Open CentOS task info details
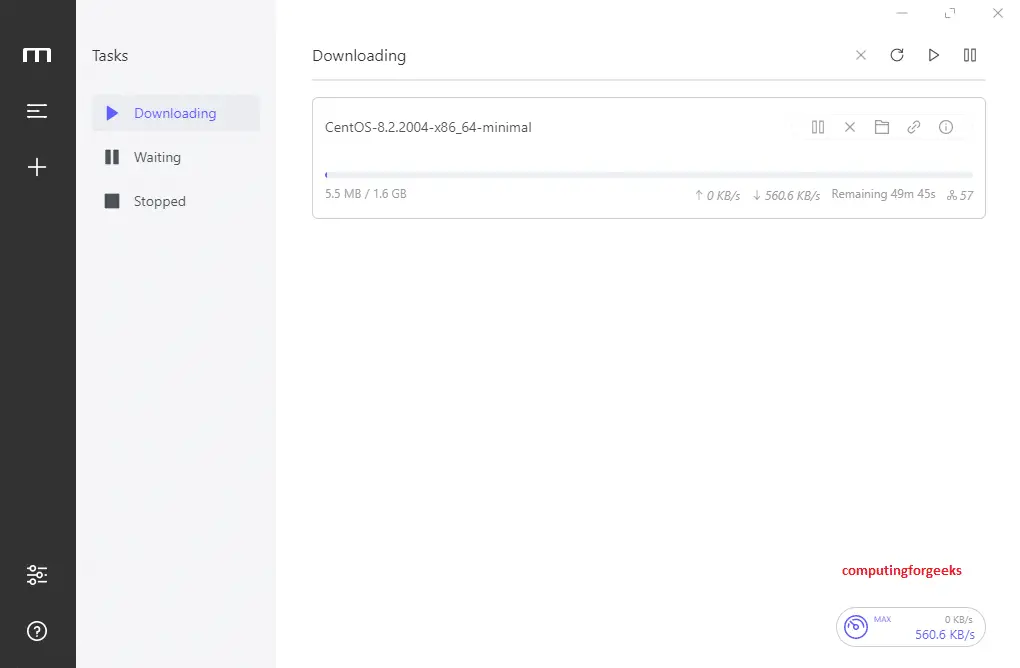 coord(946,127)
